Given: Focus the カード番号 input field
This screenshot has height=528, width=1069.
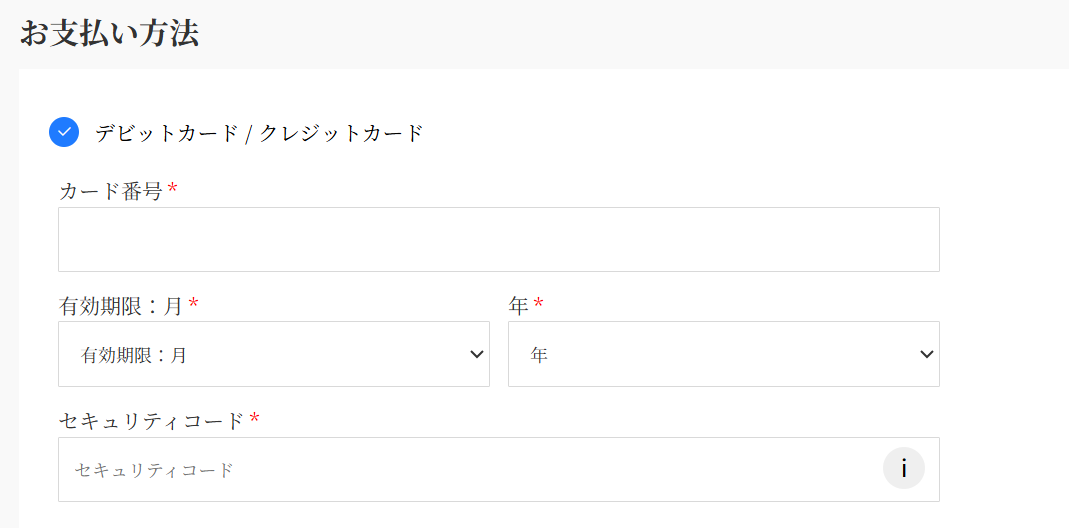Looking at the screenshot, I should coord(498,240).
